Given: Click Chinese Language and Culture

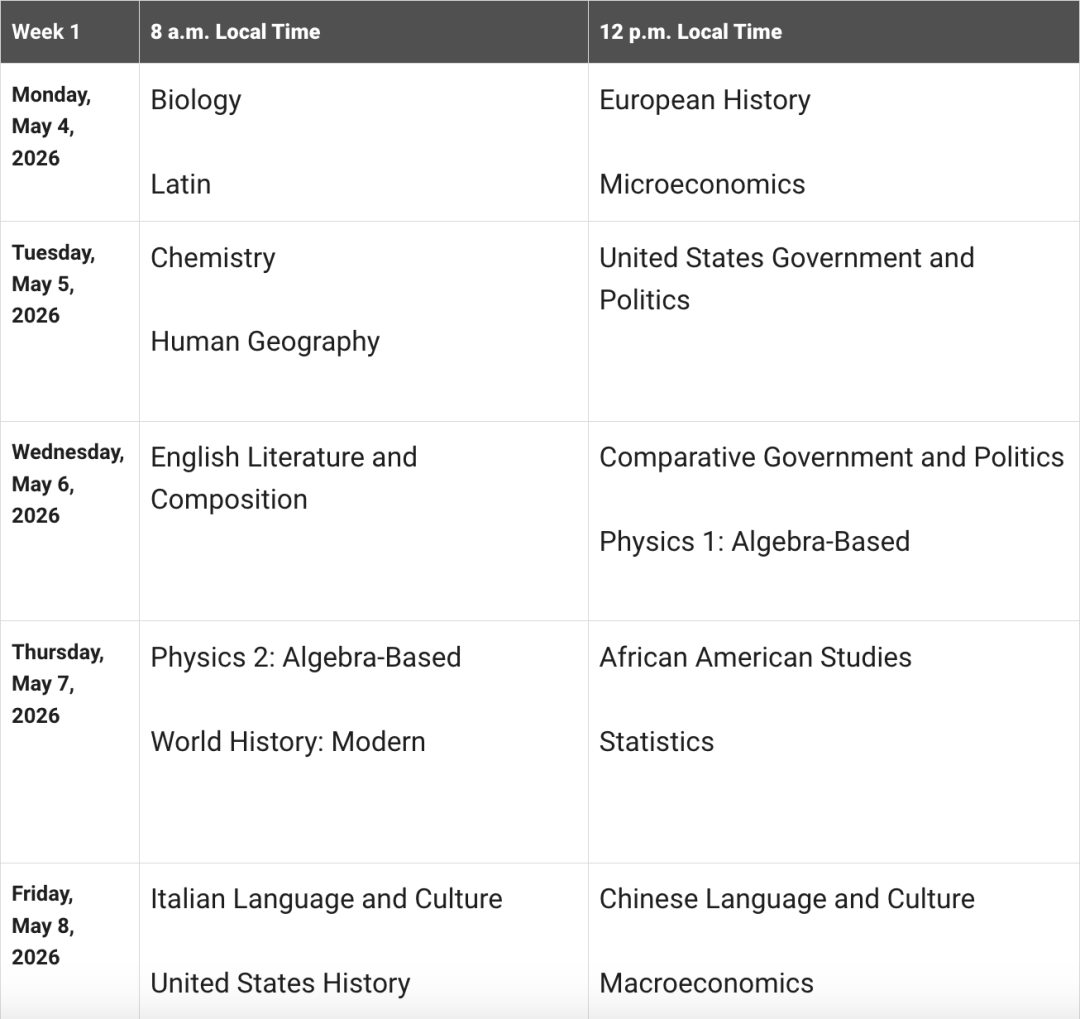Looking at the screenshot, I should click(x=787, y=899).
